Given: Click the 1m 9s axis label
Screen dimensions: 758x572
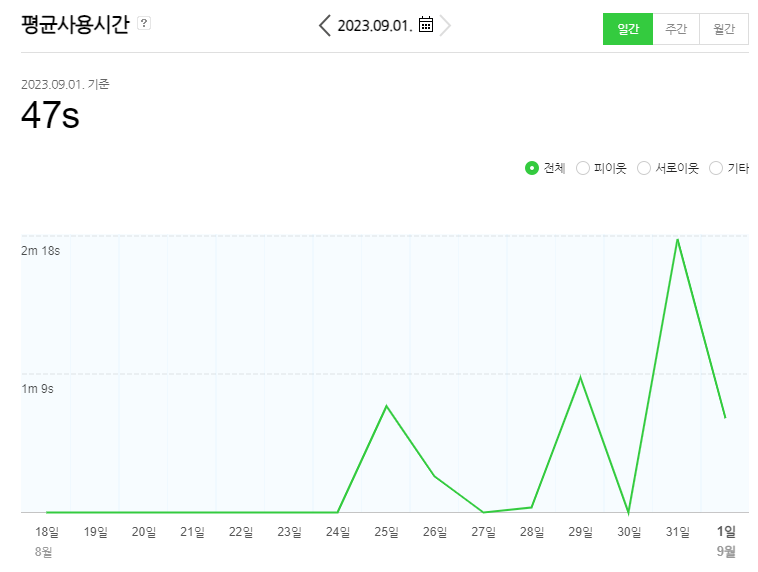Looking at the screenshot, I should (37, 389).
